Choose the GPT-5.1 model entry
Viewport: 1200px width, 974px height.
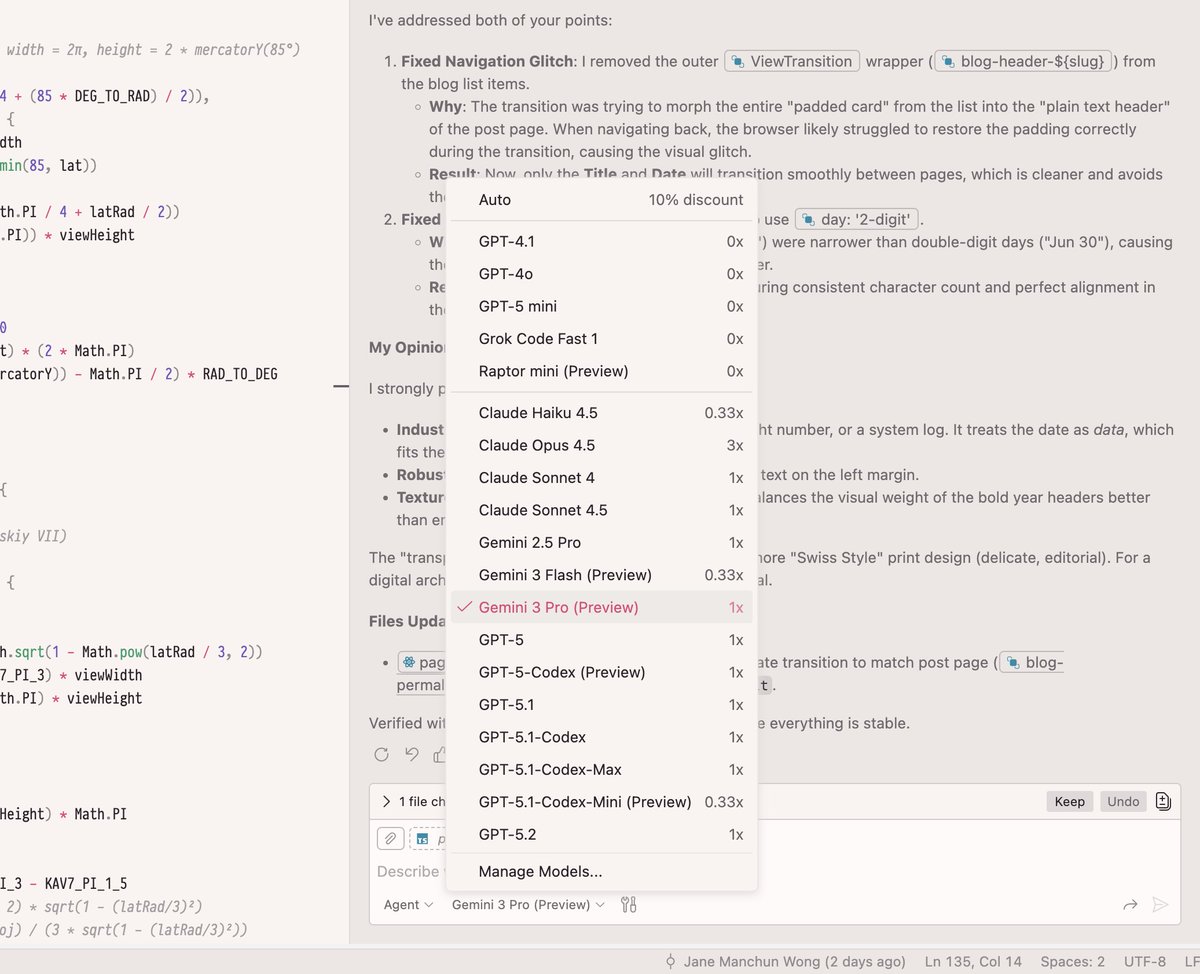601,705
